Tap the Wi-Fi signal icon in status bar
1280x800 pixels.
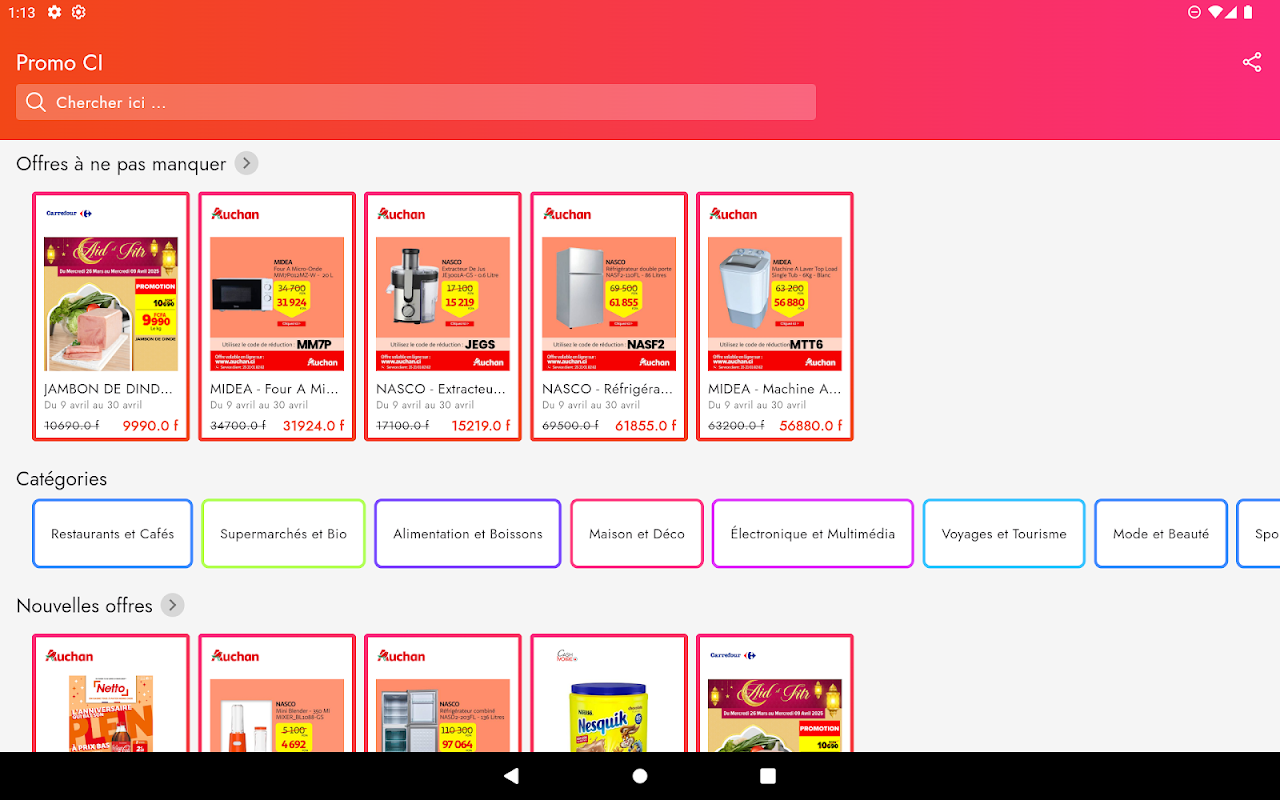click(1217, 12)
